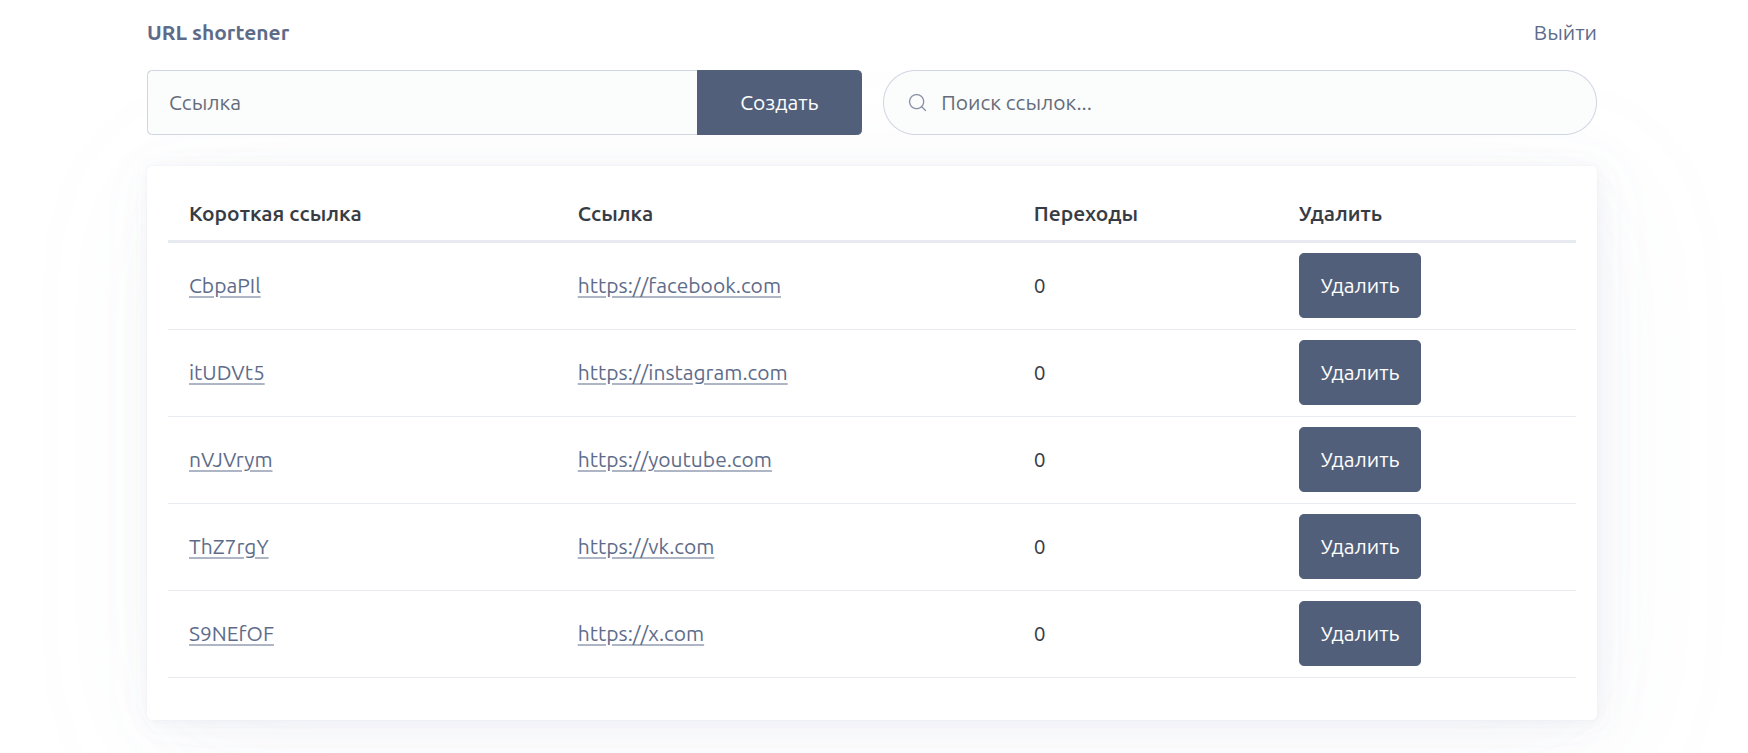Open short link itUDVt5

coord(227,373)
